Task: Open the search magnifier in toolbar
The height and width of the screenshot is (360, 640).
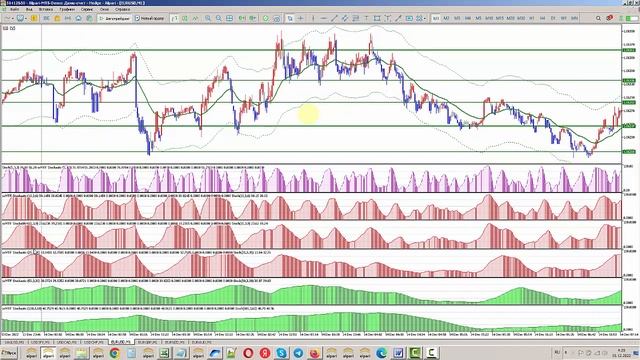Action: [598, 18]
